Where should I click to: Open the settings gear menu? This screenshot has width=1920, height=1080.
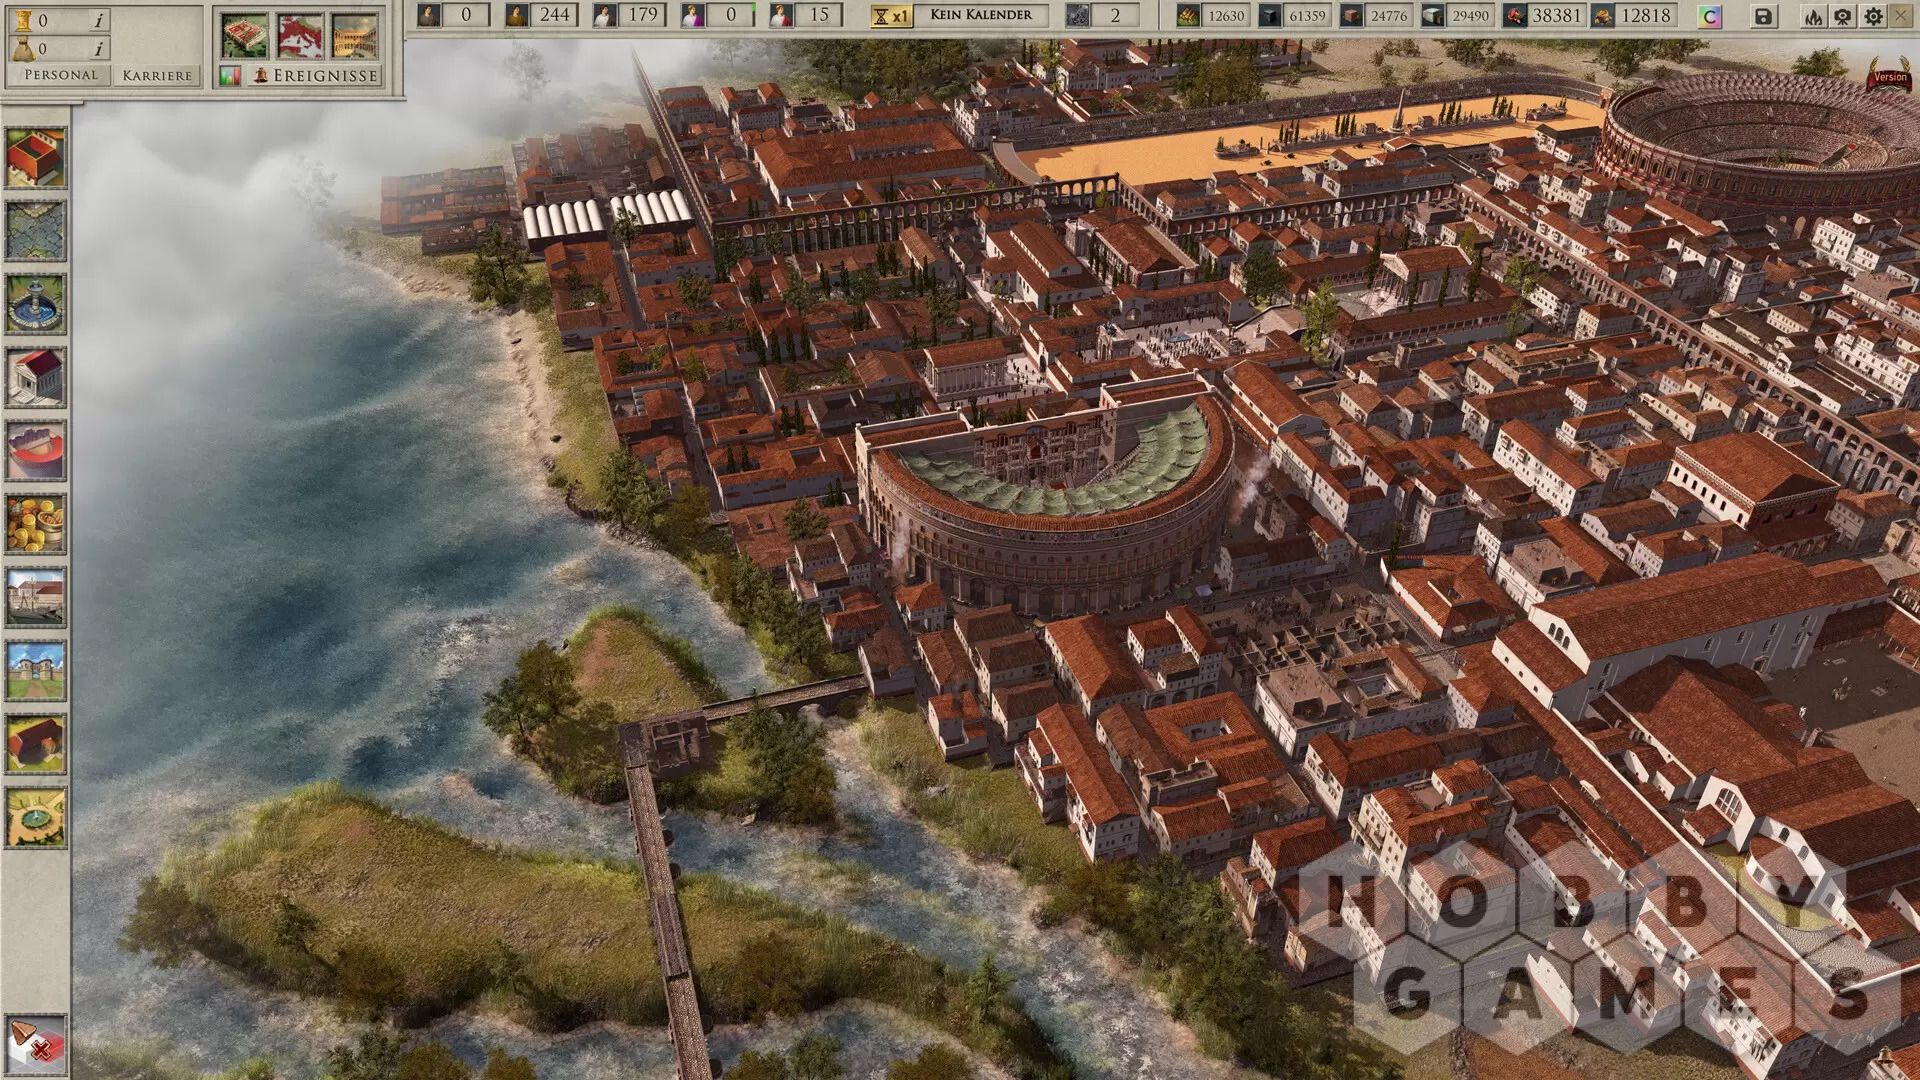tap(1873, 16)
